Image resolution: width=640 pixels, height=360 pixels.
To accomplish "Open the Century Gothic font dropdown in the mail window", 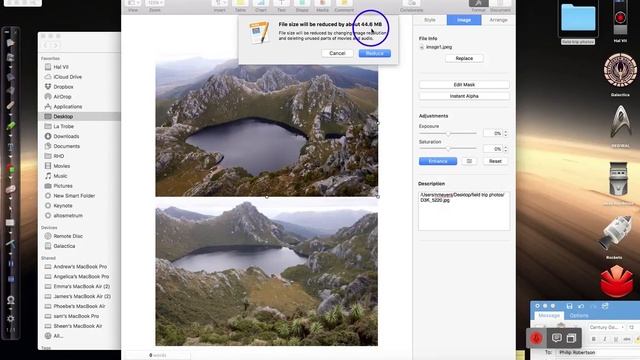I will pos(607,327).
